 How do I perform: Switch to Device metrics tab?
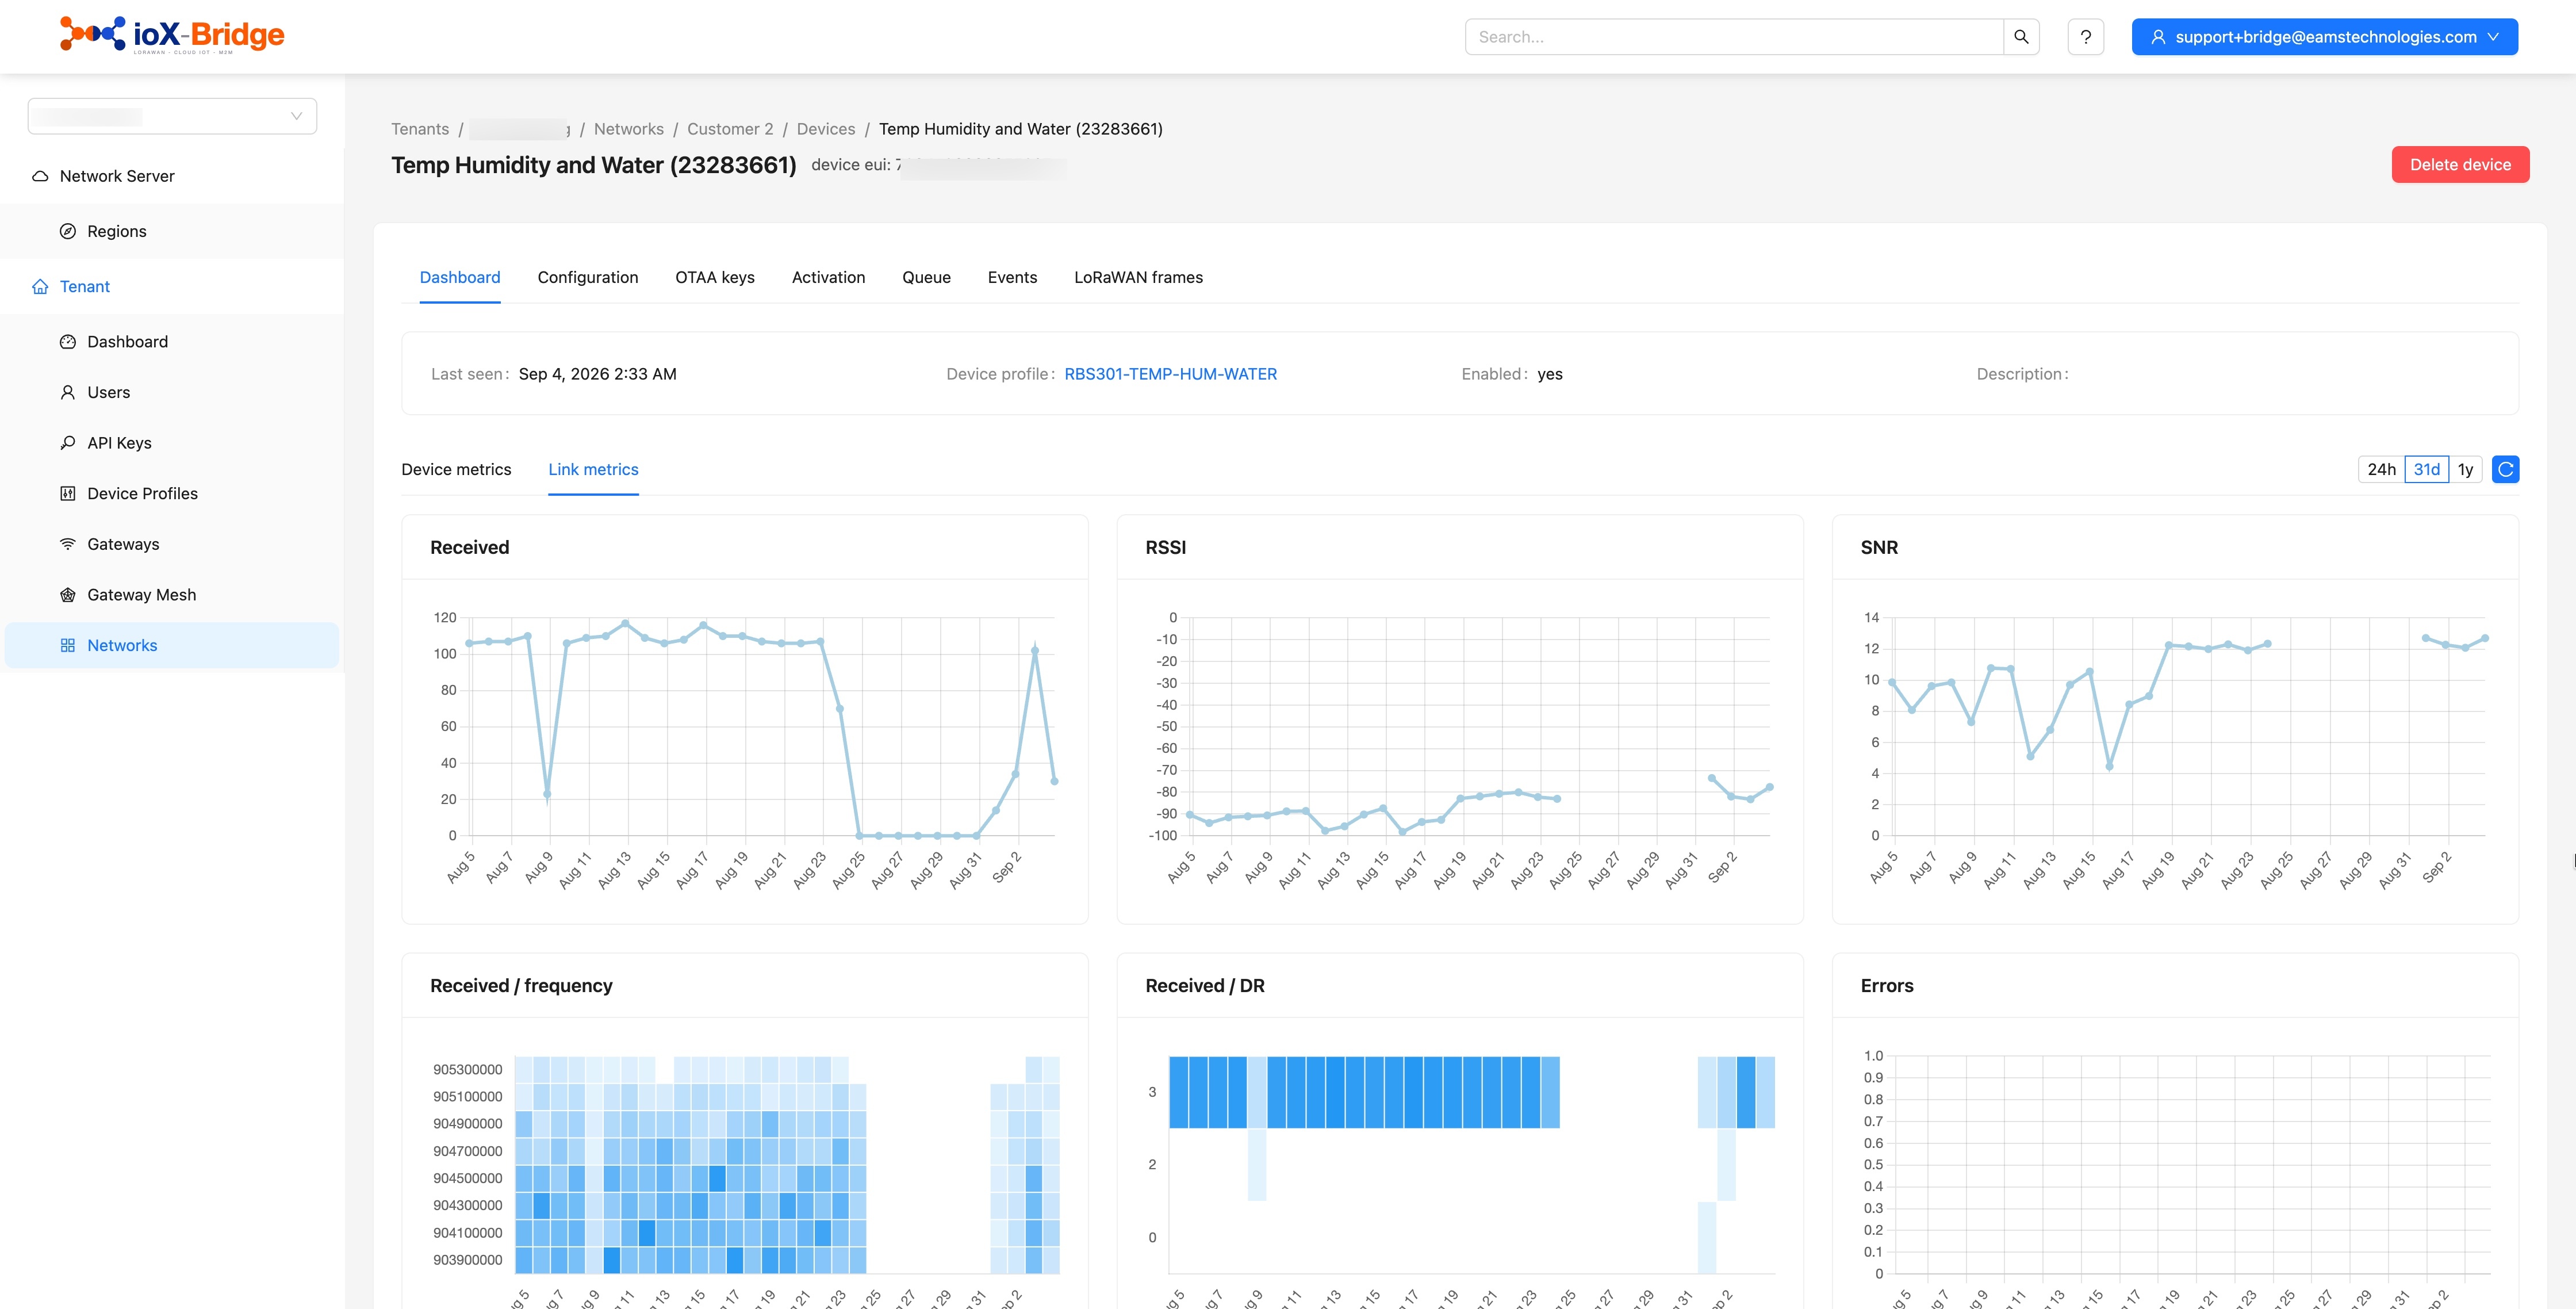(456, 470)
